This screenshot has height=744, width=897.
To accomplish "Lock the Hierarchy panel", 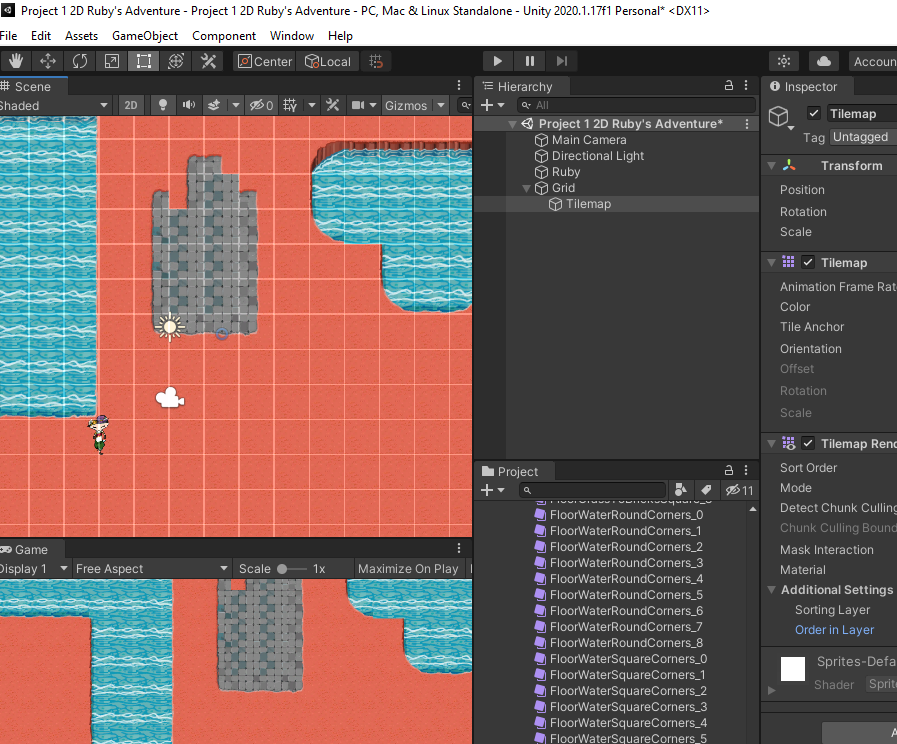I will pyautogui.click(x=729, y=85).
